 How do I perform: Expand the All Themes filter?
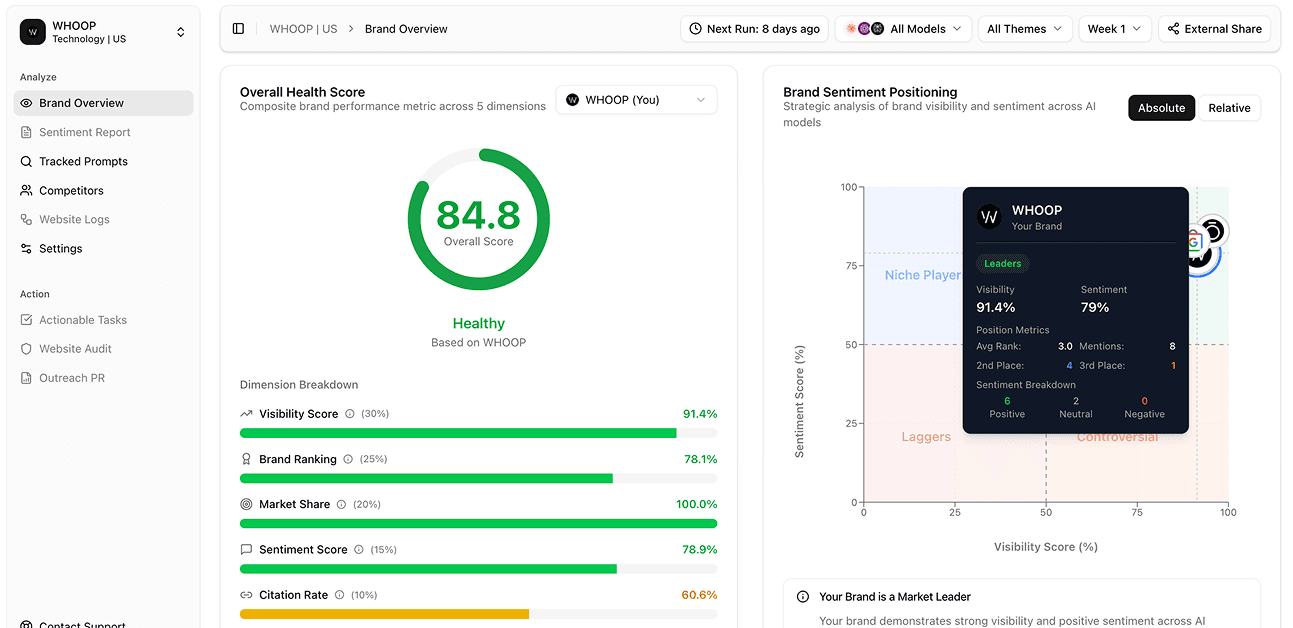pyautogui.click(x=1024, y=28)
